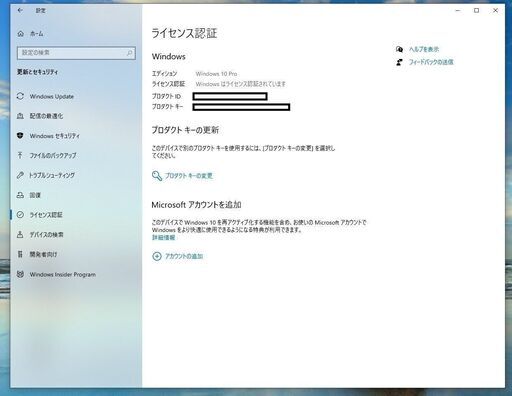
Task: Open the 詳細情報 link
Action: [x=164, y=237]
